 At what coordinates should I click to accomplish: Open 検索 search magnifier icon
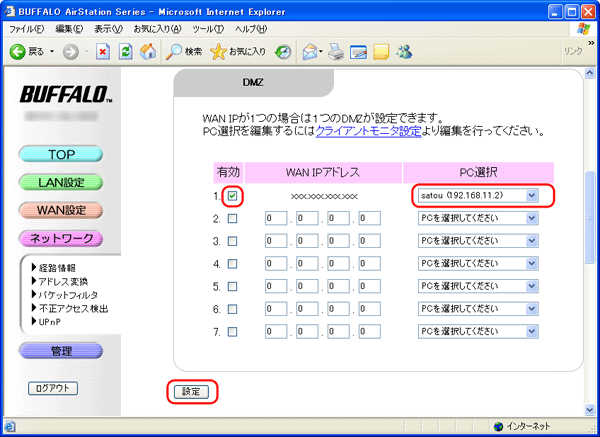point(184,52)
